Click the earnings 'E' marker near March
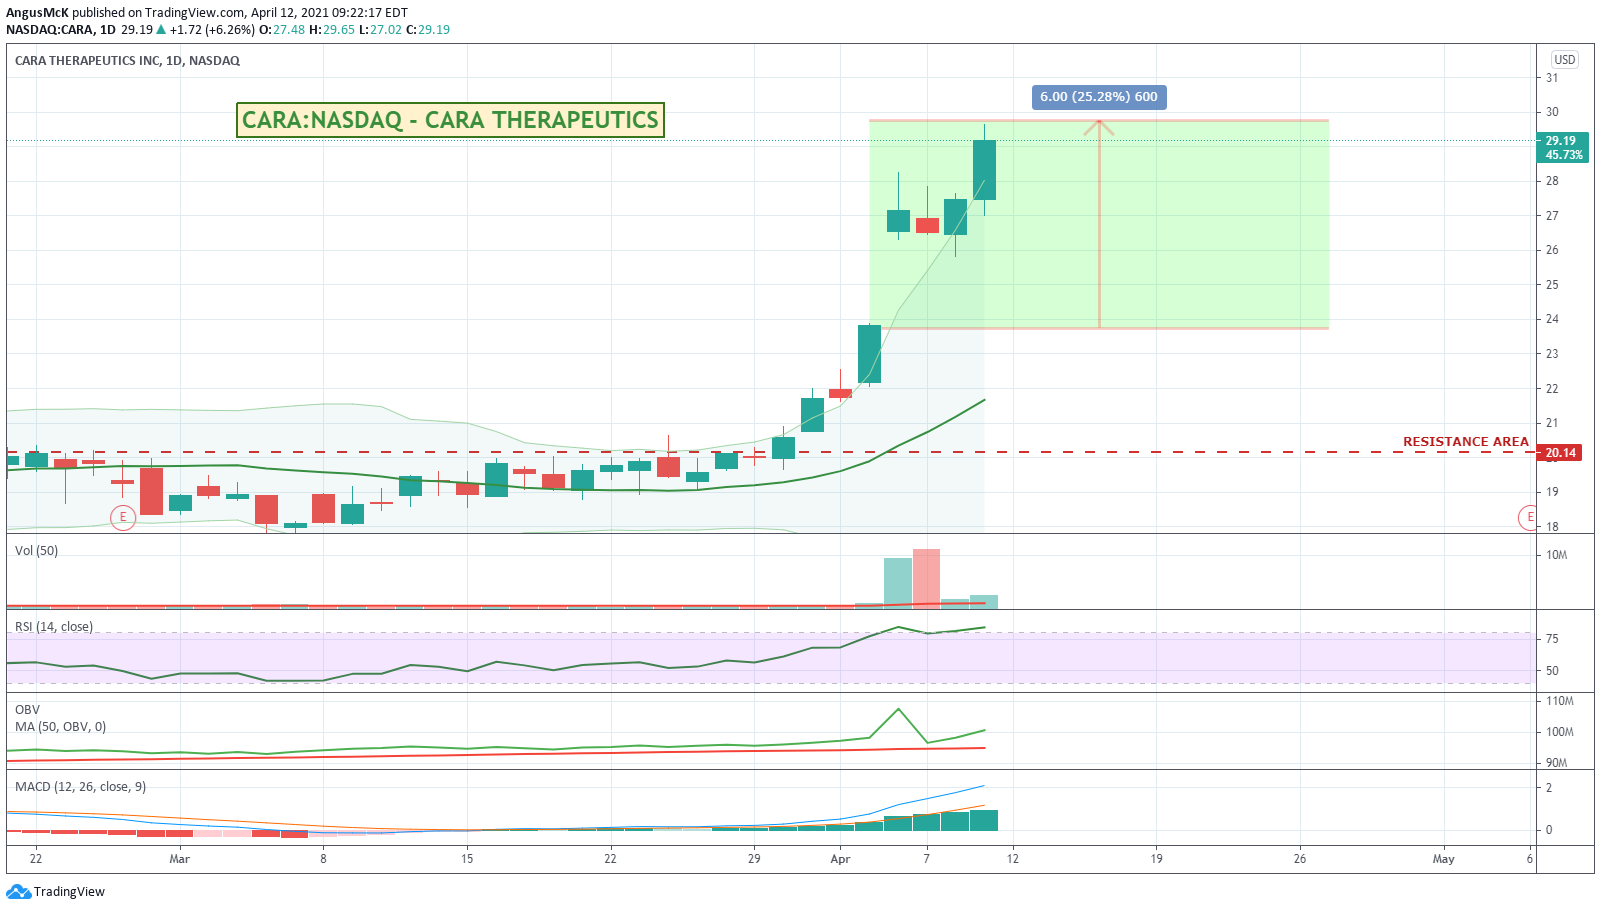The width and height of the screenshot is (1601, 910). (123, 517)
